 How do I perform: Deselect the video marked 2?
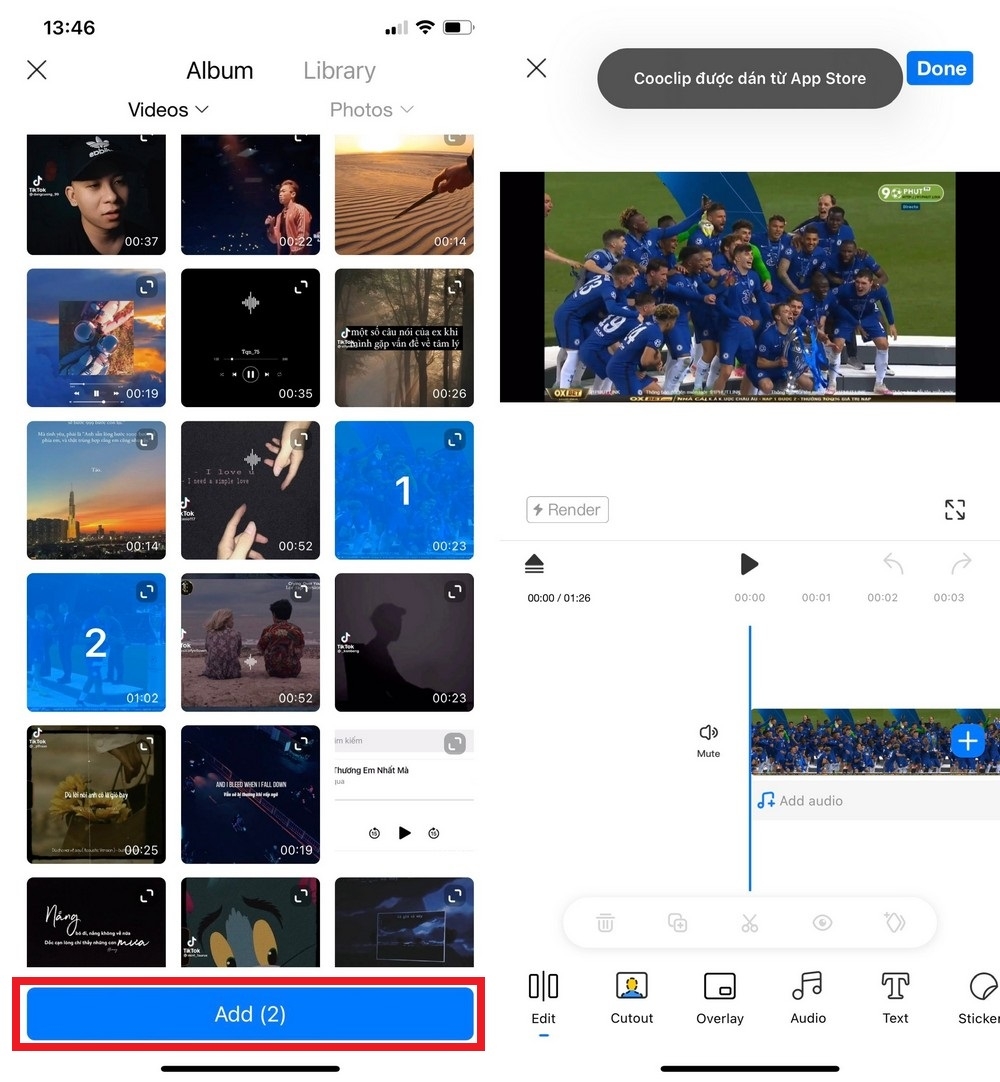click(x=96, y=642)
